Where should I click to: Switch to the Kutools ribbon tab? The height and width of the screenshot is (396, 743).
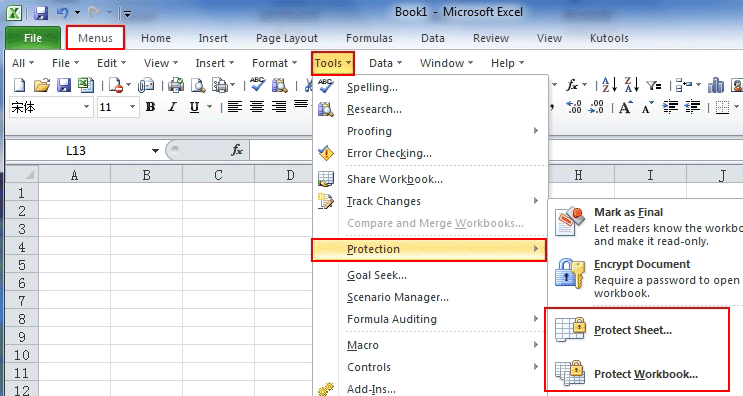(x=609, y=38)
